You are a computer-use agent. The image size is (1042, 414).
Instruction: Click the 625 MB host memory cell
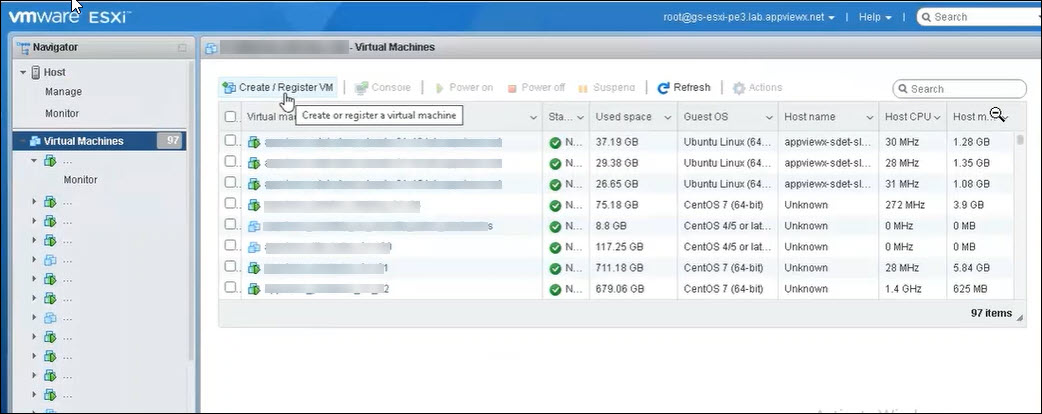point(970,289)
